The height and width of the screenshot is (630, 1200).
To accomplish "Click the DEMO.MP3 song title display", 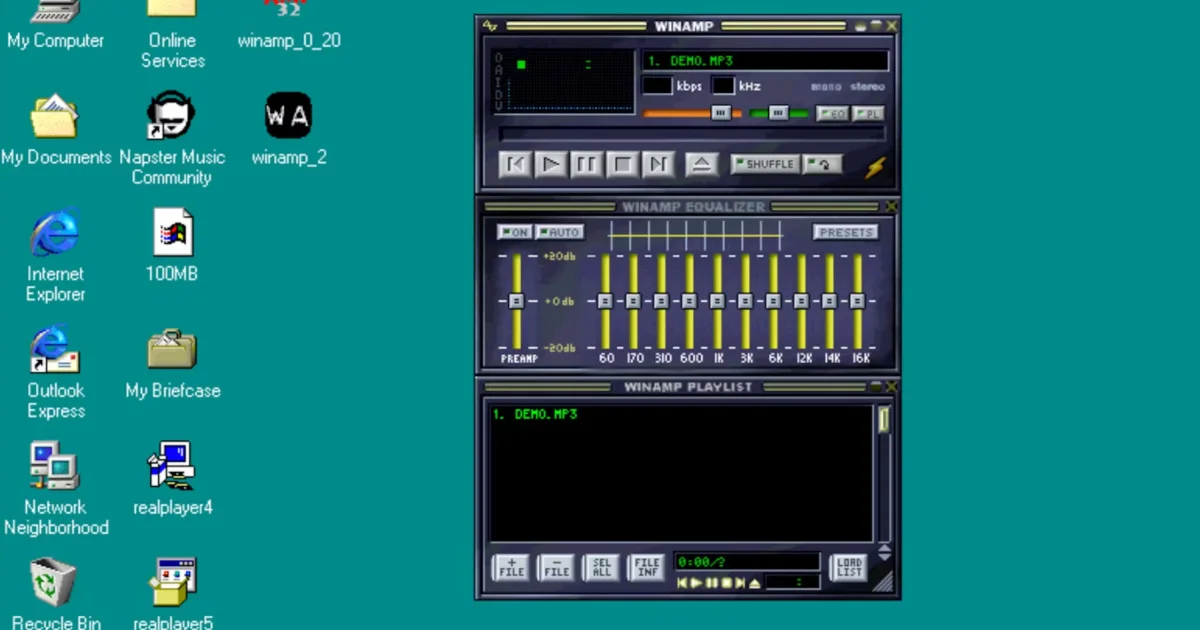I will (764, 61).
